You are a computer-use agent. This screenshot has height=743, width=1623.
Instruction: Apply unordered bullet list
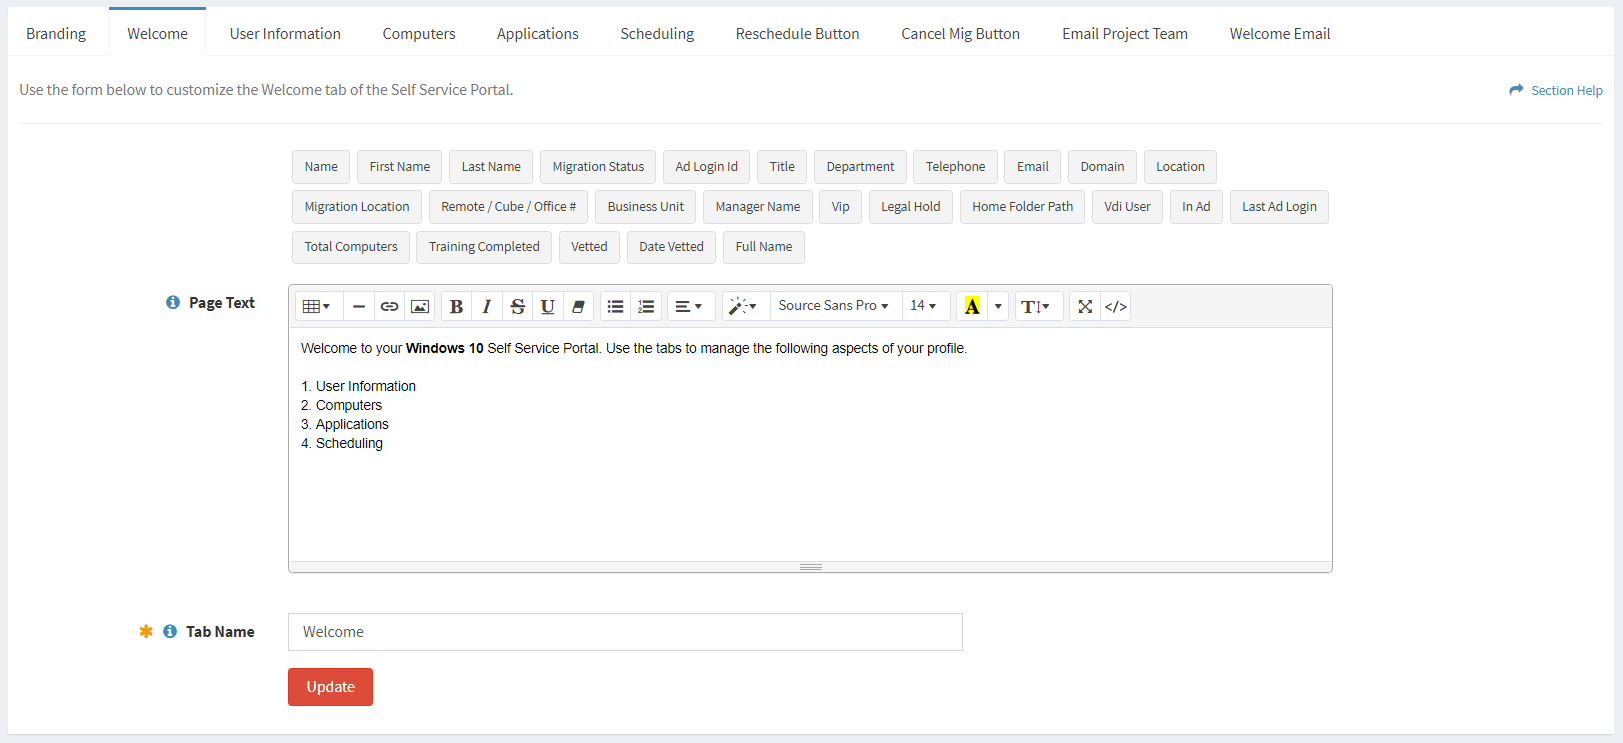tap(616, 306)
